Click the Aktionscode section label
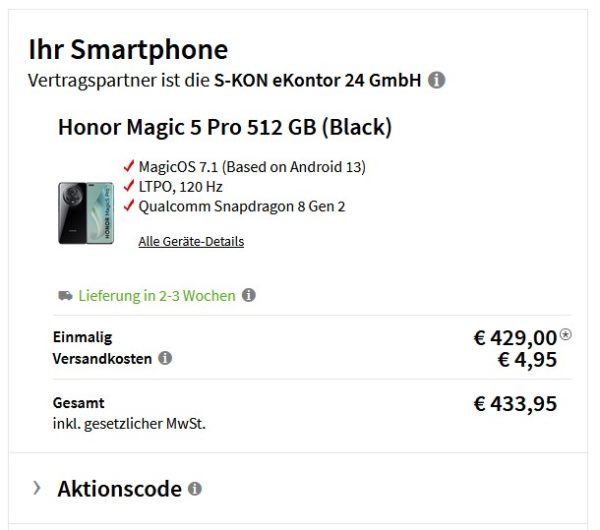Viewport: 600px width, 530px height. tap(119, 489)
